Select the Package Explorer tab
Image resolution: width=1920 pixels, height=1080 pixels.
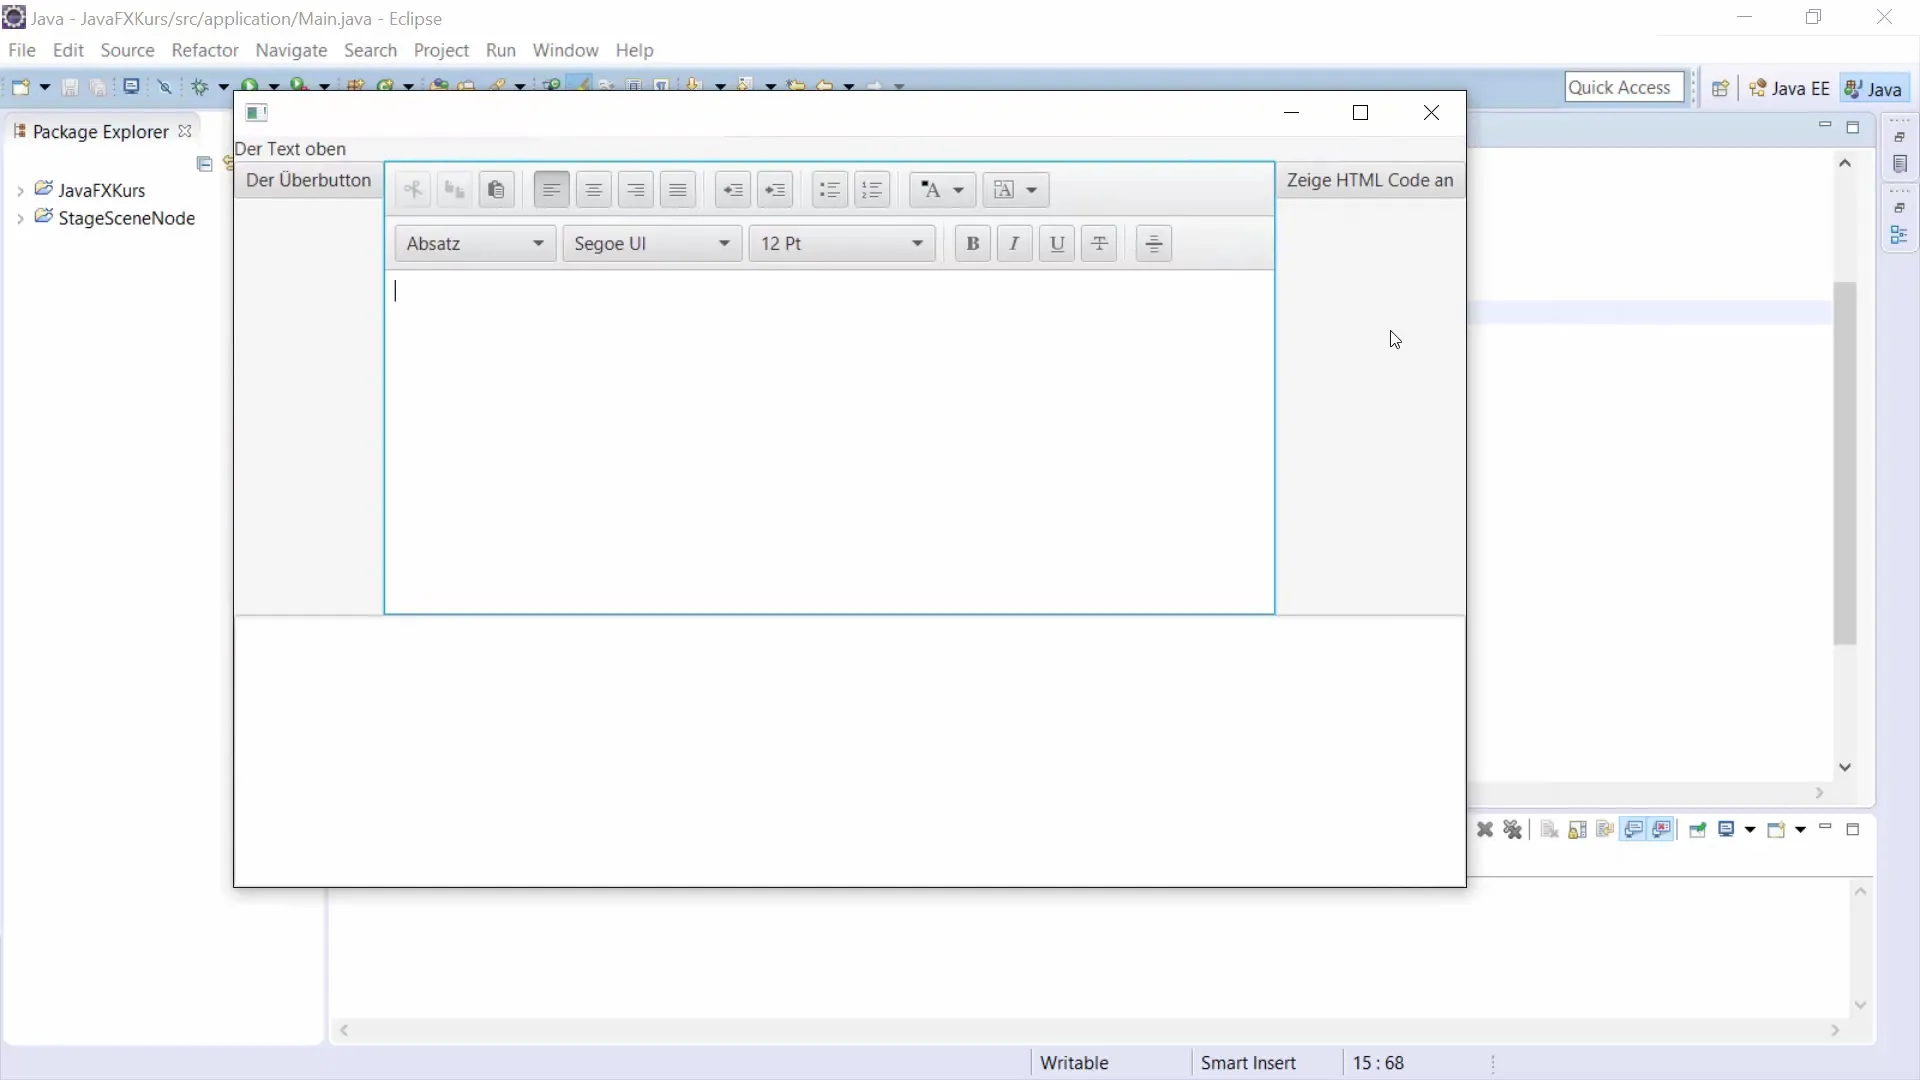100,131
